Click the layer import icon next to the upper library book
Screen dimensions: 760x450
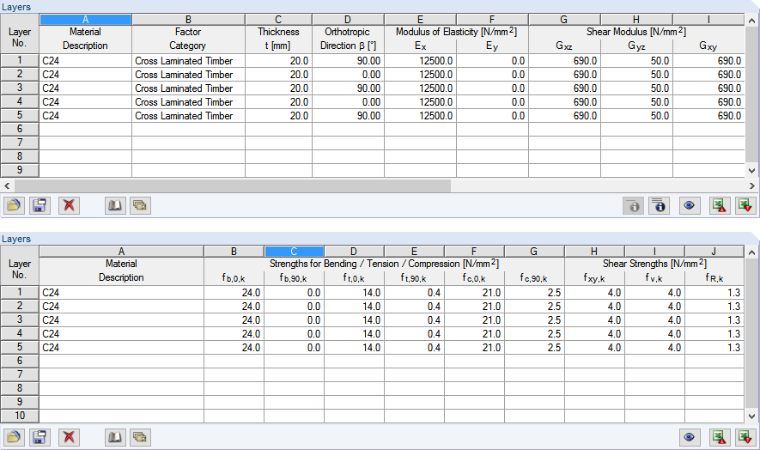[x=140, y=206]
